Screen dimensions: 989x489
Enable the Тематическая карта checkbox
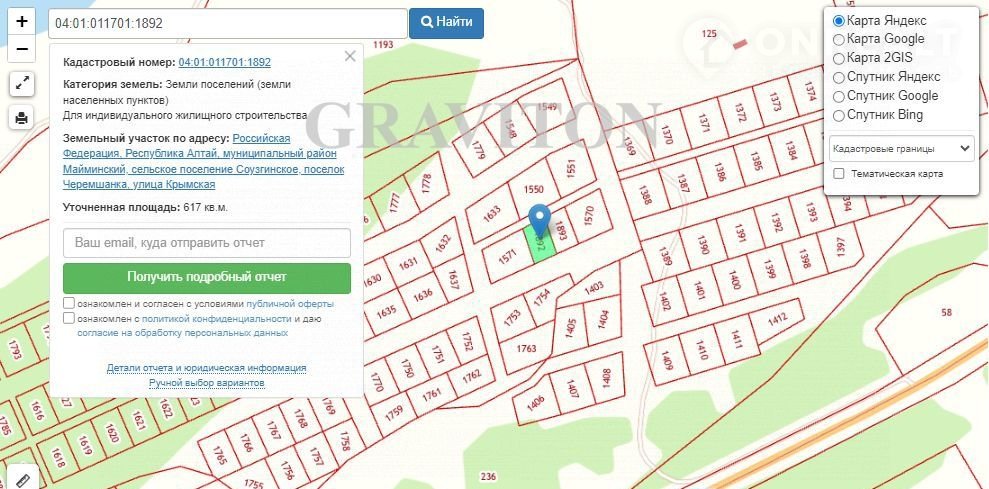click(x=839, y=174)
